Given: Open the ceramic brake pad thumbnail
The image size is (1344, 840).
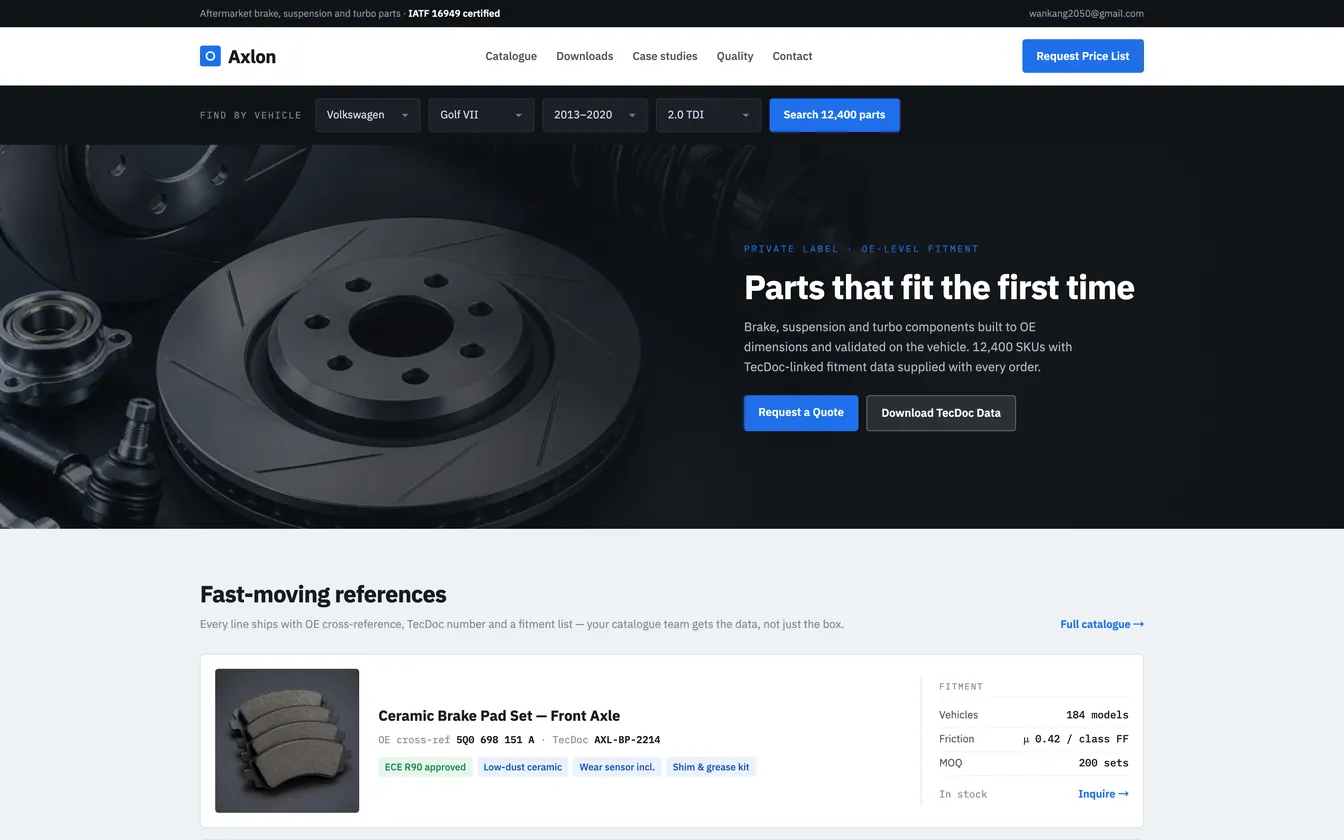Looking at the screenshot, I should tap(287, 741).
